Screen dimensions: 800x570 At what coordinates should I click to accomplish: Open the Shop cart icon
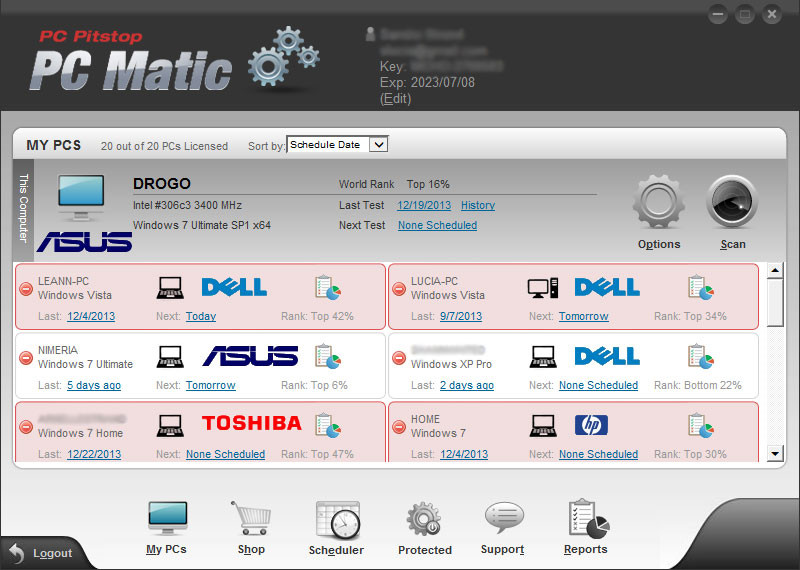pos(251,517)
